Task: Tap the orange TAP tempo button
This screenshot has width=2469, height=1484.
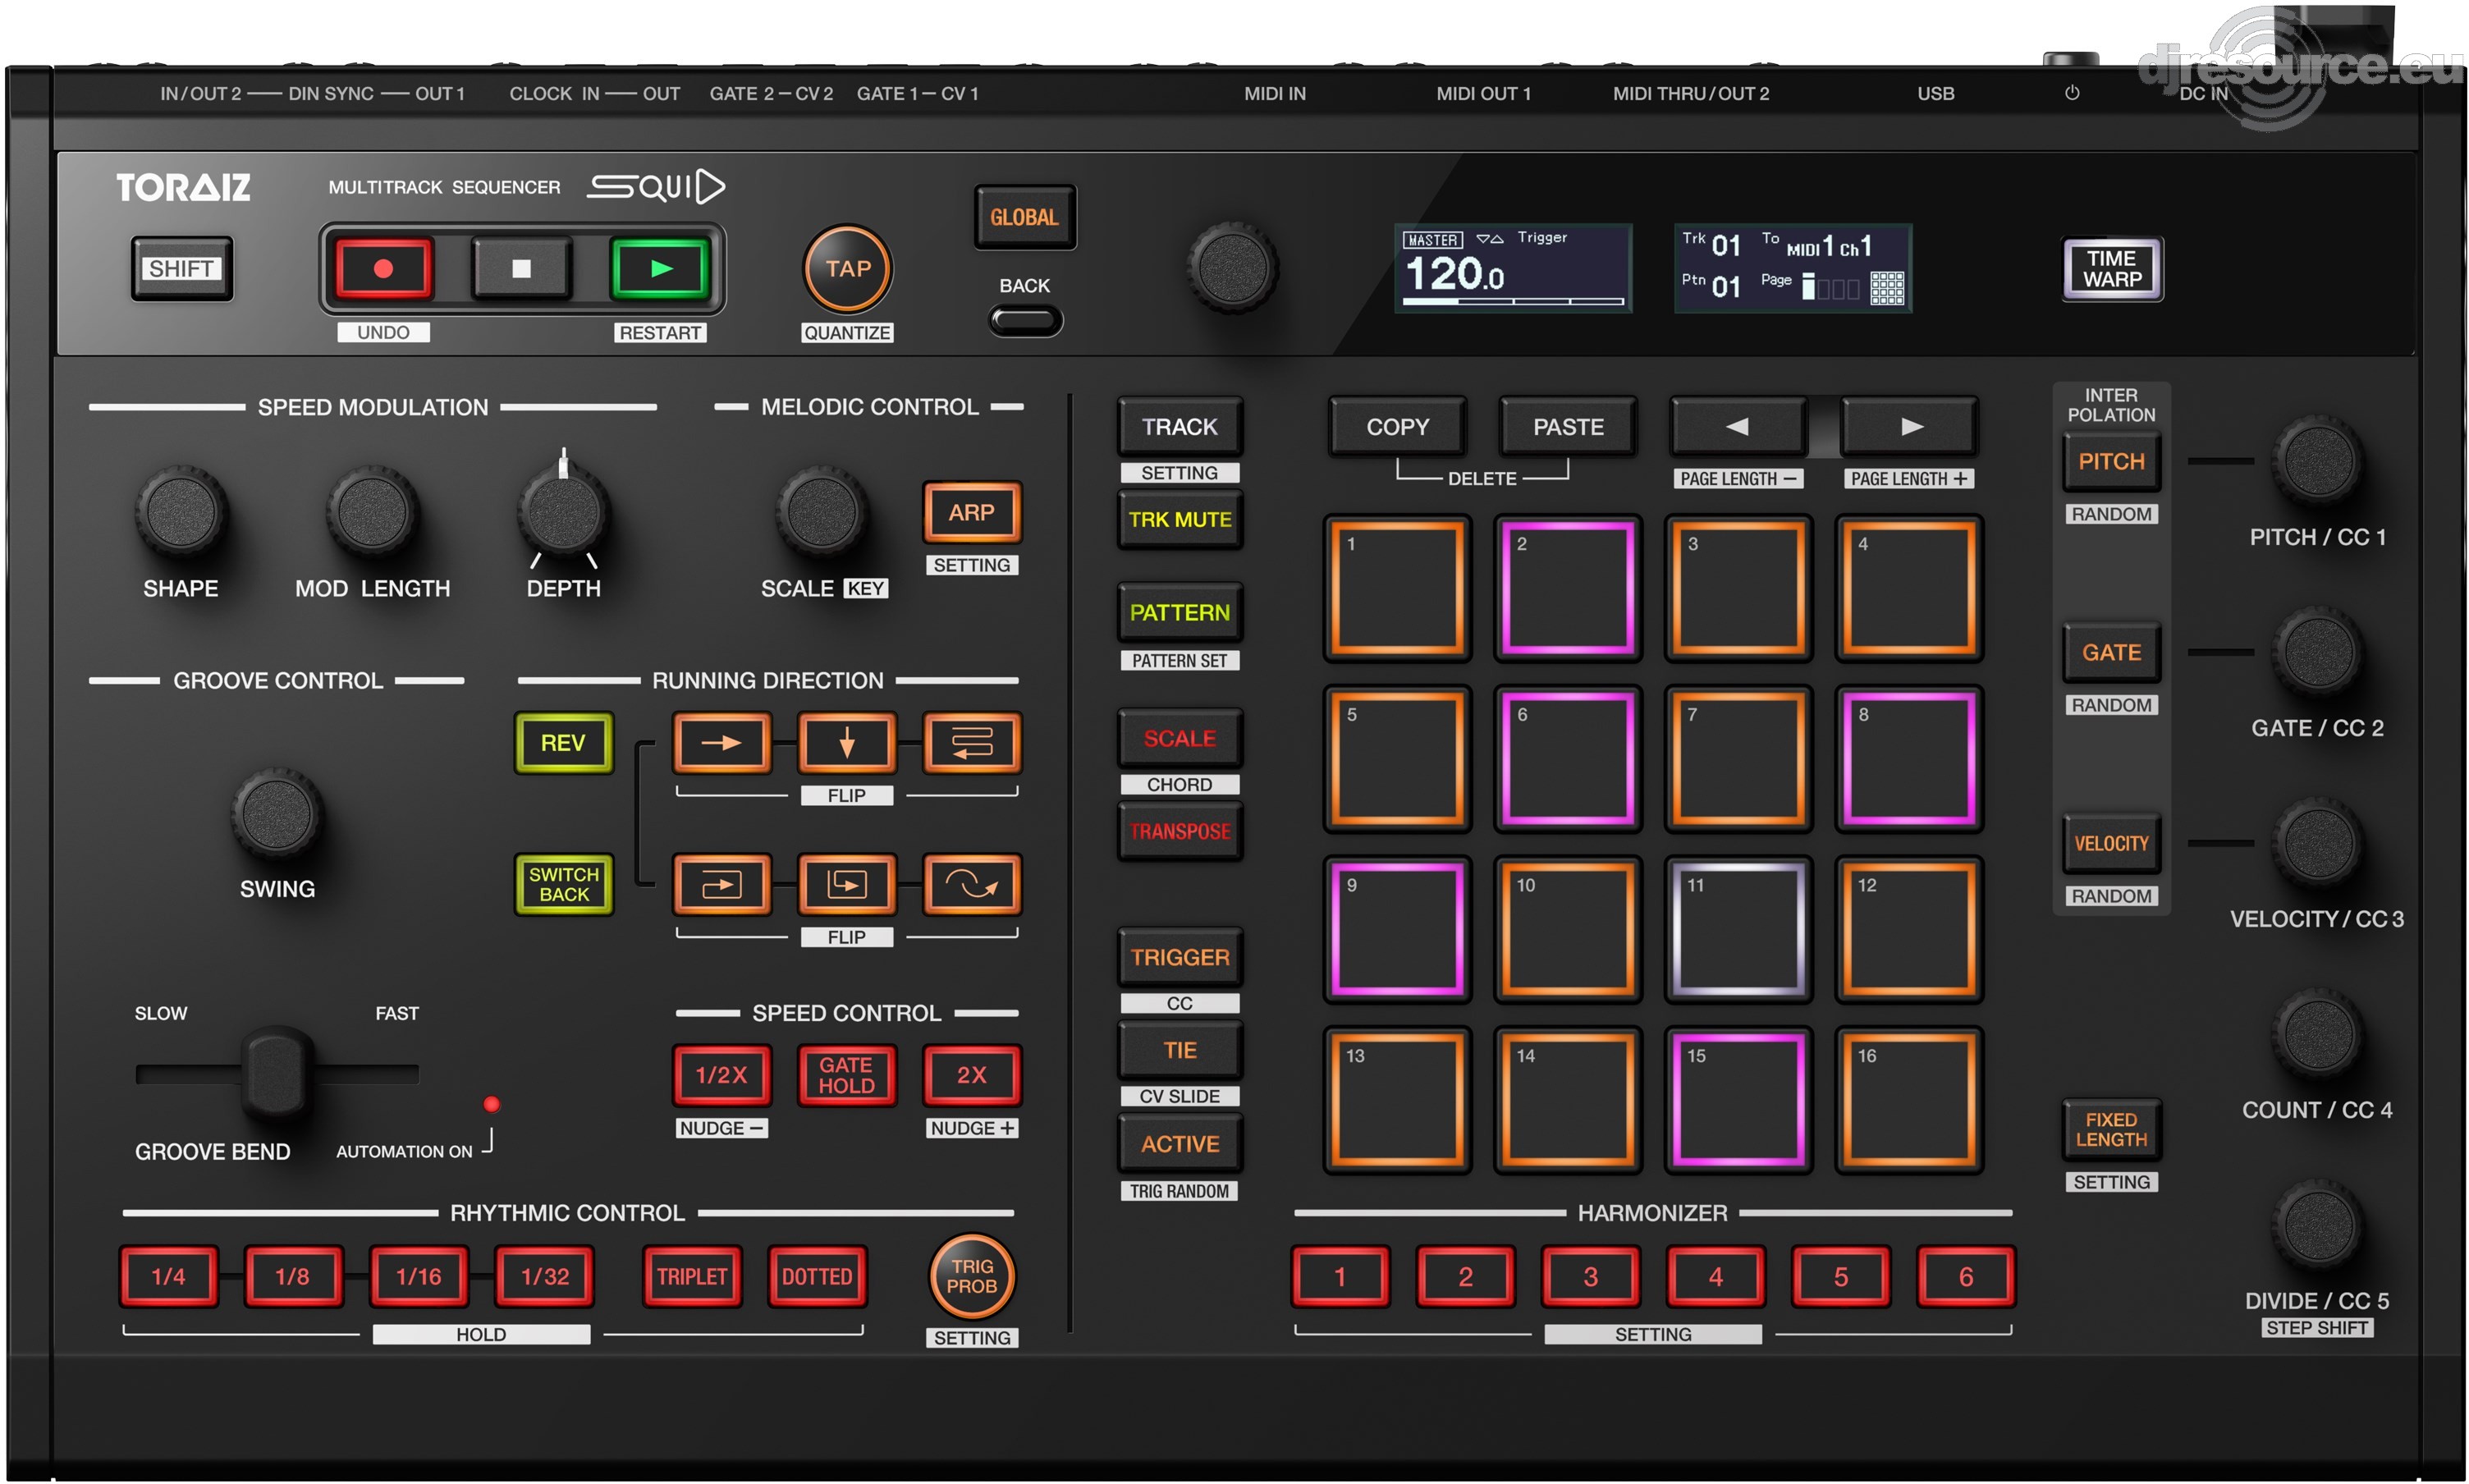Action: click(x=847, y=268)
